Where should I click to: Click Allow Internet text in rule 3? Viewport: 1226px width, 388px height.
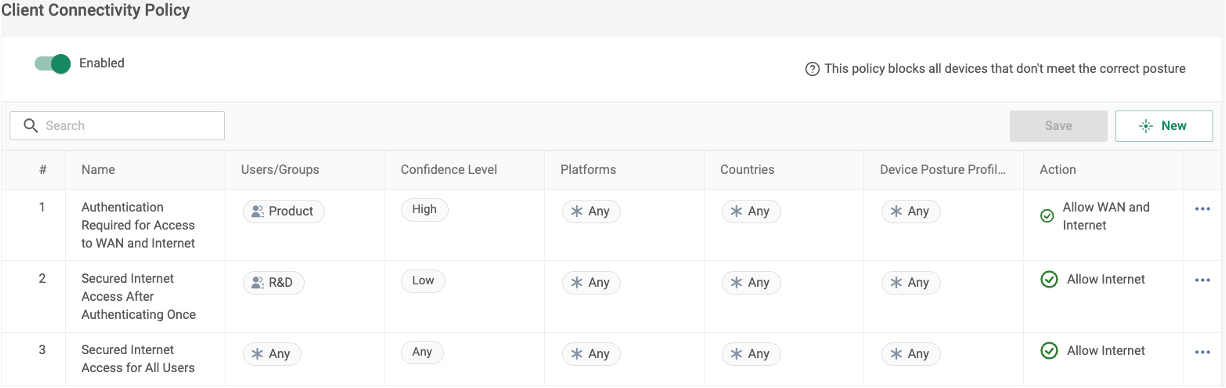(1106, 351)
